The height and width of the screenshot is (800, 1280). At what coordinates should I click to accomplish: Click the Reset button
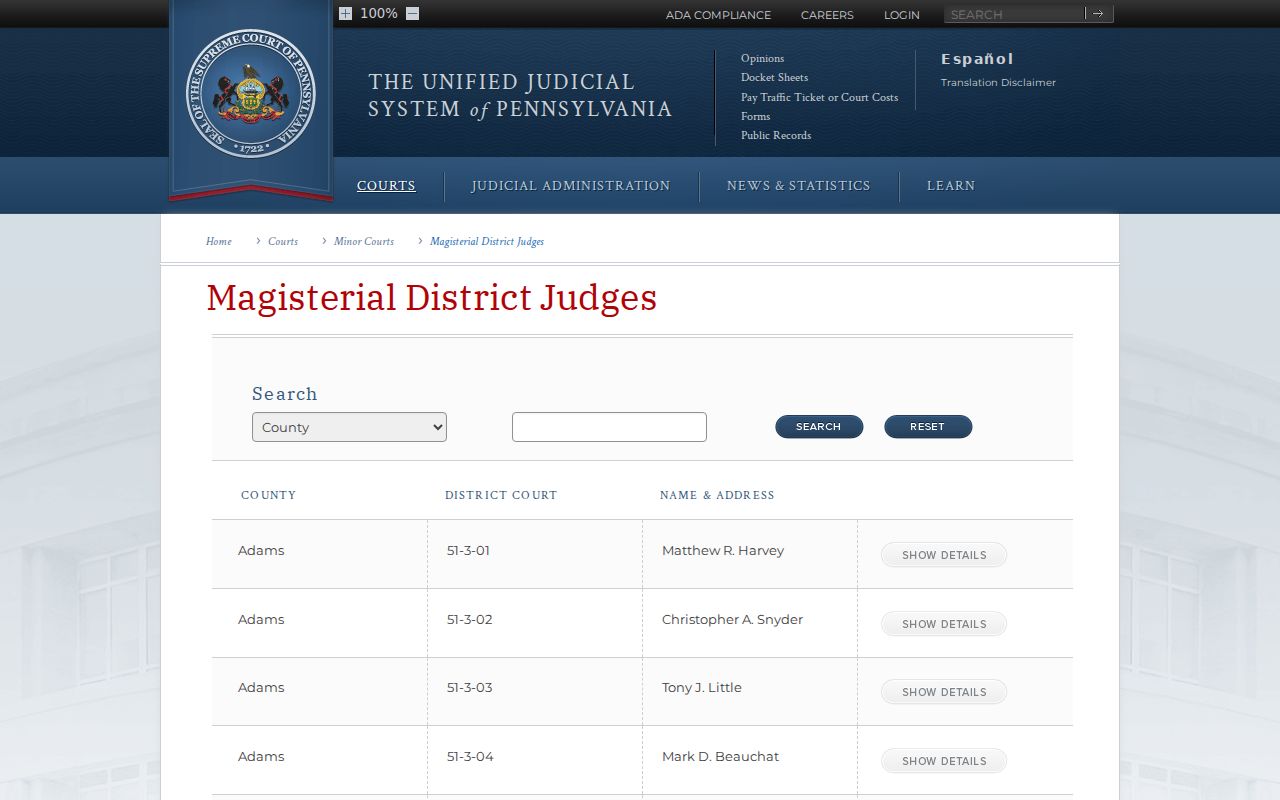928,427
